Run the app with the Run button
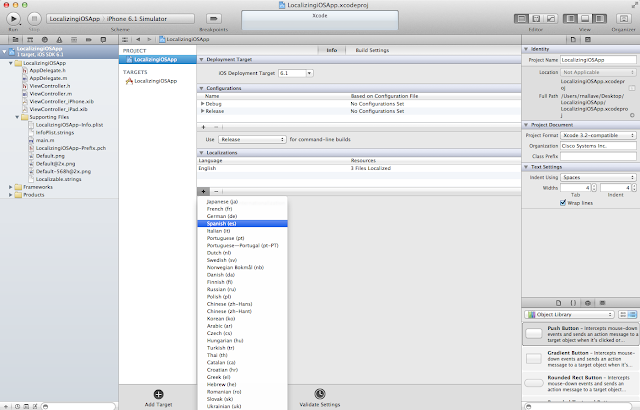The height and width of the screenshot is (410, 640). 13,19
